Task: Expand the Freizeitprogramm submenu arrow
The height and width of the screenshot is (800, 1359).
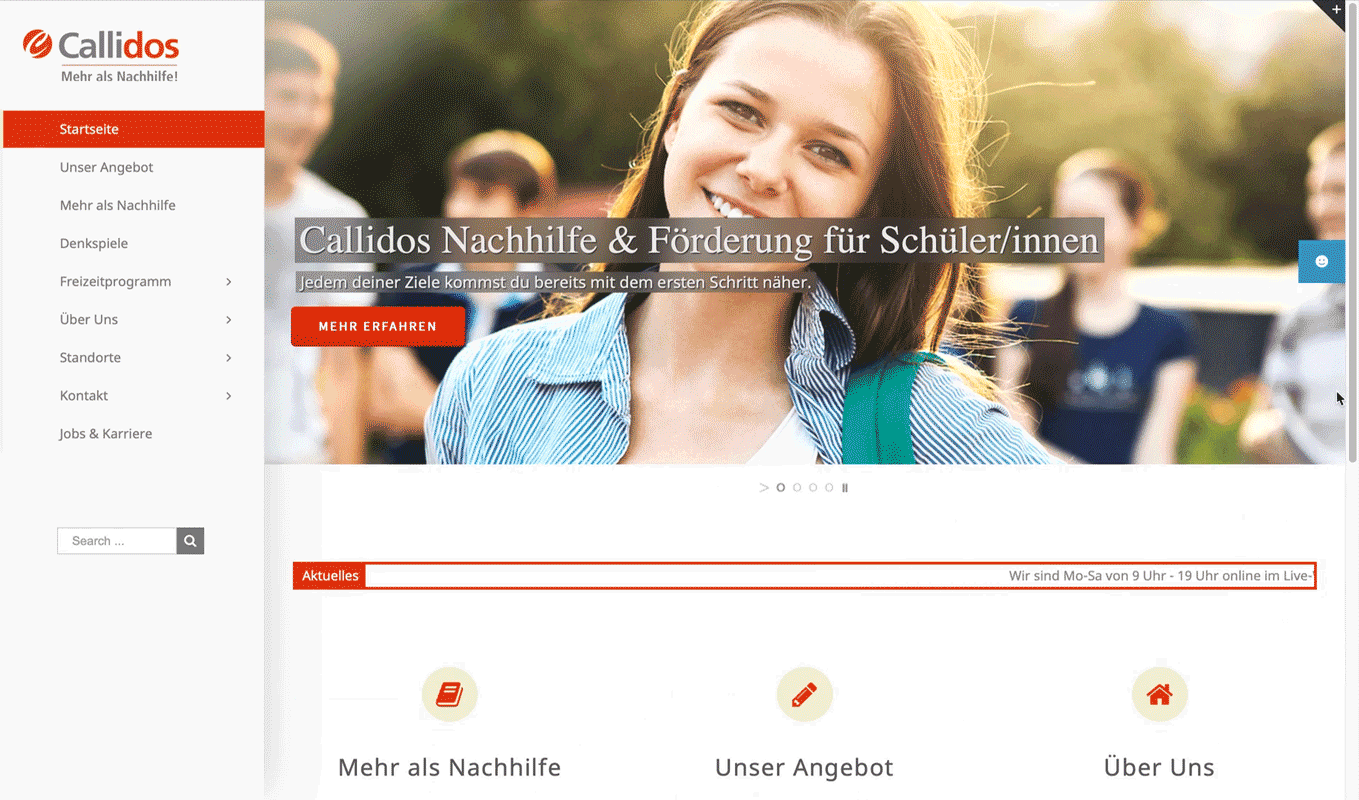Action: (x=229, y=282)
